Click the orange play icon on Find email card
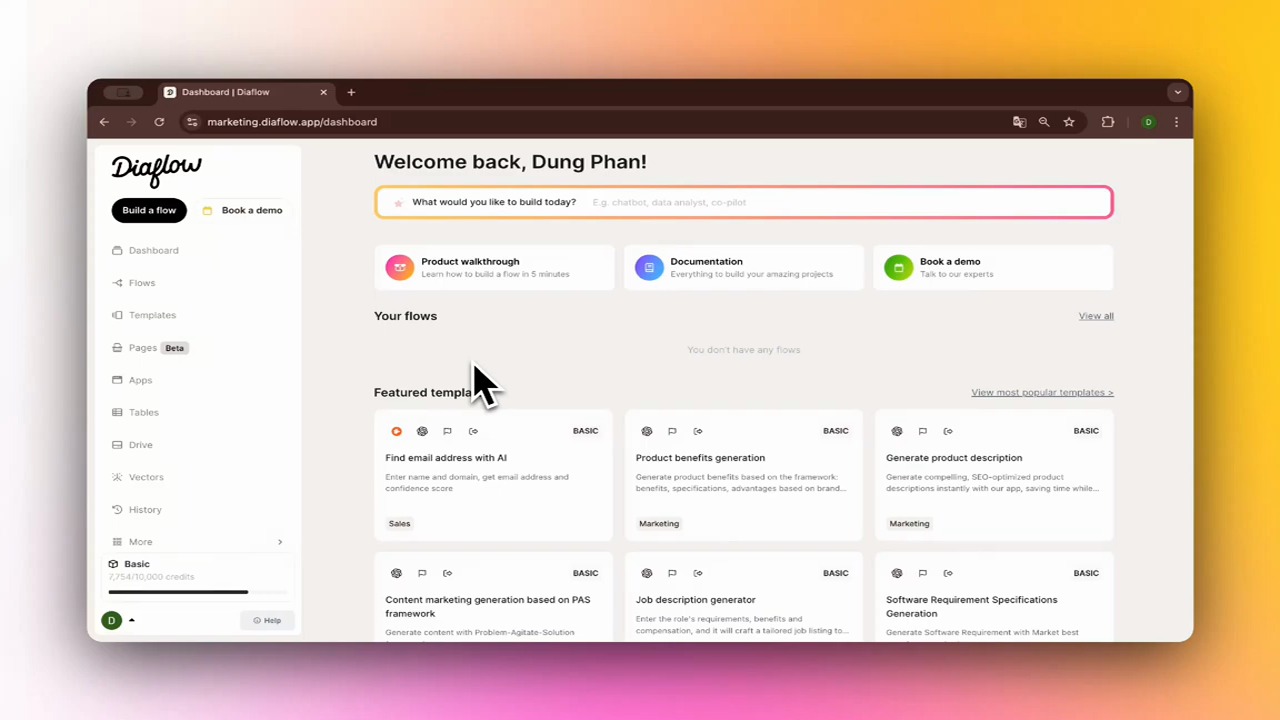 397,431
